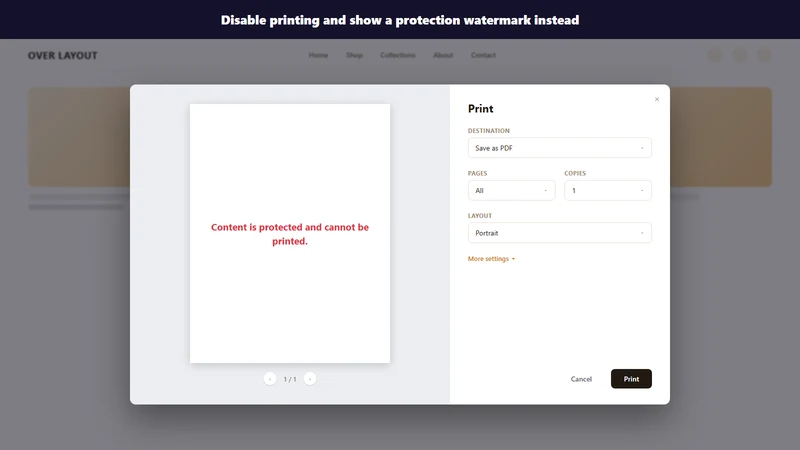
Task: Click the middle round header icon
Action: click(740, 55)
